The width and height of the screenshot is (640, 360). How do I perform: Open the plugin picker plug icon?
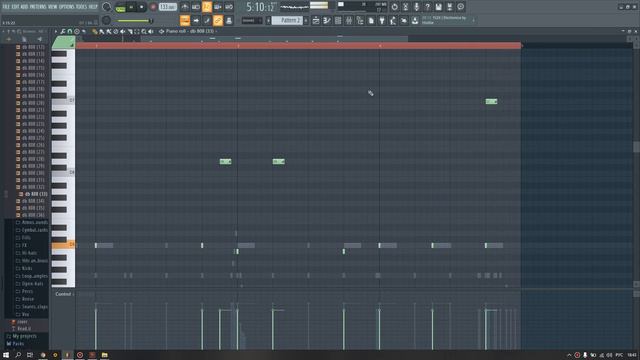click(x=382, y=20)
